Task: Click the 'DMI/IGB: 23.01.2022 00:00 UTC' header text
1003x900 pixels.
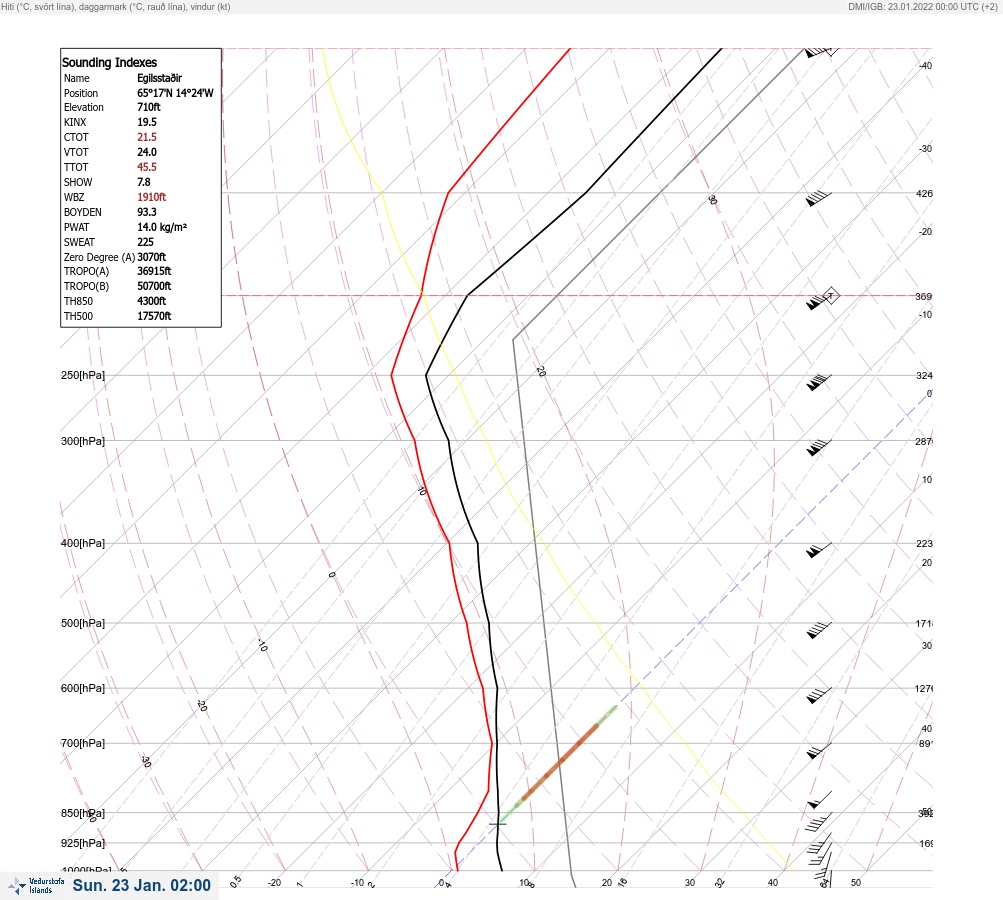Action: click(x=914, y=7)
